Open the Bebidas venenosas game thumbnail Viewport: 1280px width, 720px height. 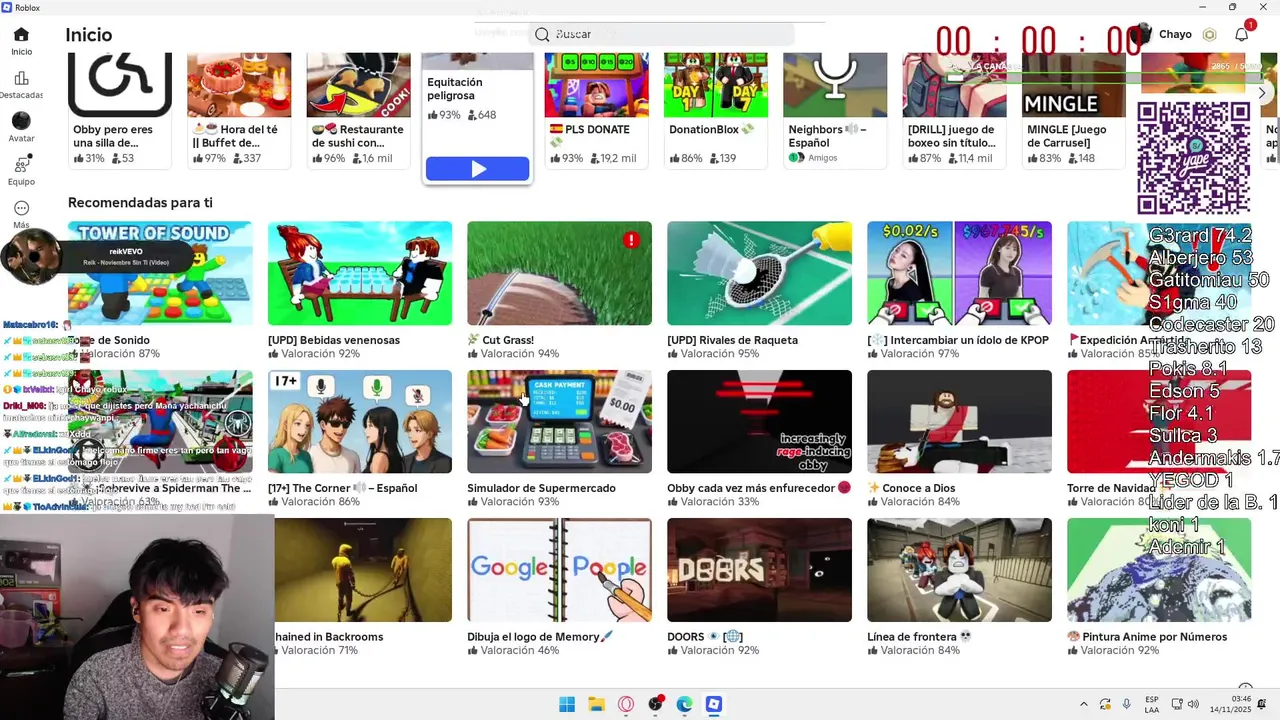click(x=360, y=273)
